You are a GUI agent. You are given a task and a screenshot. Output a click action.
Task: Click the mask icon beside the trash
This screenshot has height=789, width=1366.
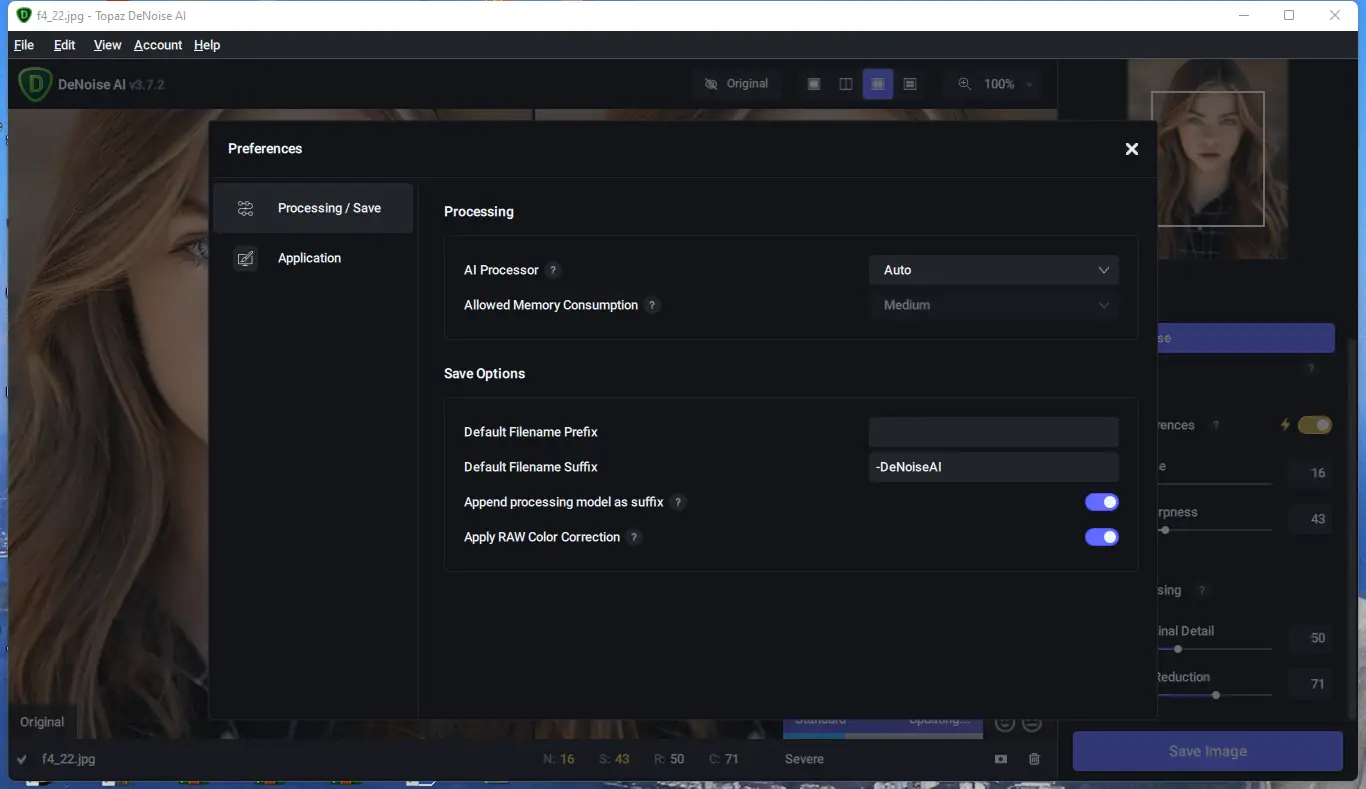point(1001,759)
